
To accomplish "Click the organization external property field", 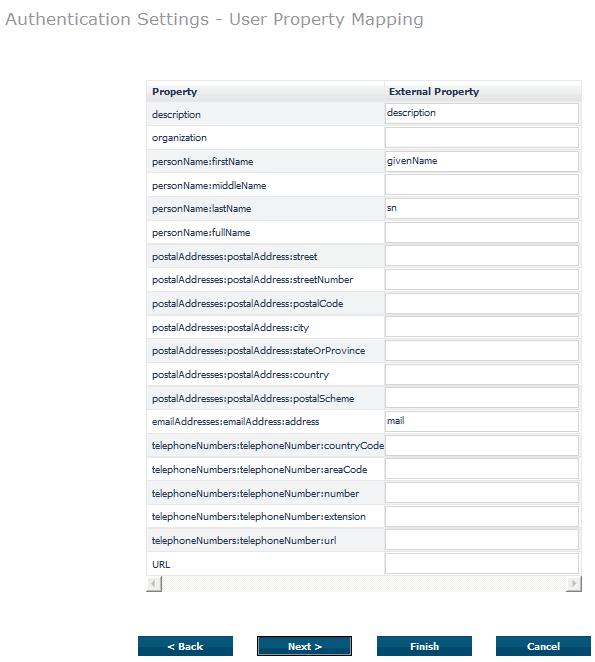I will pos(482,138).
